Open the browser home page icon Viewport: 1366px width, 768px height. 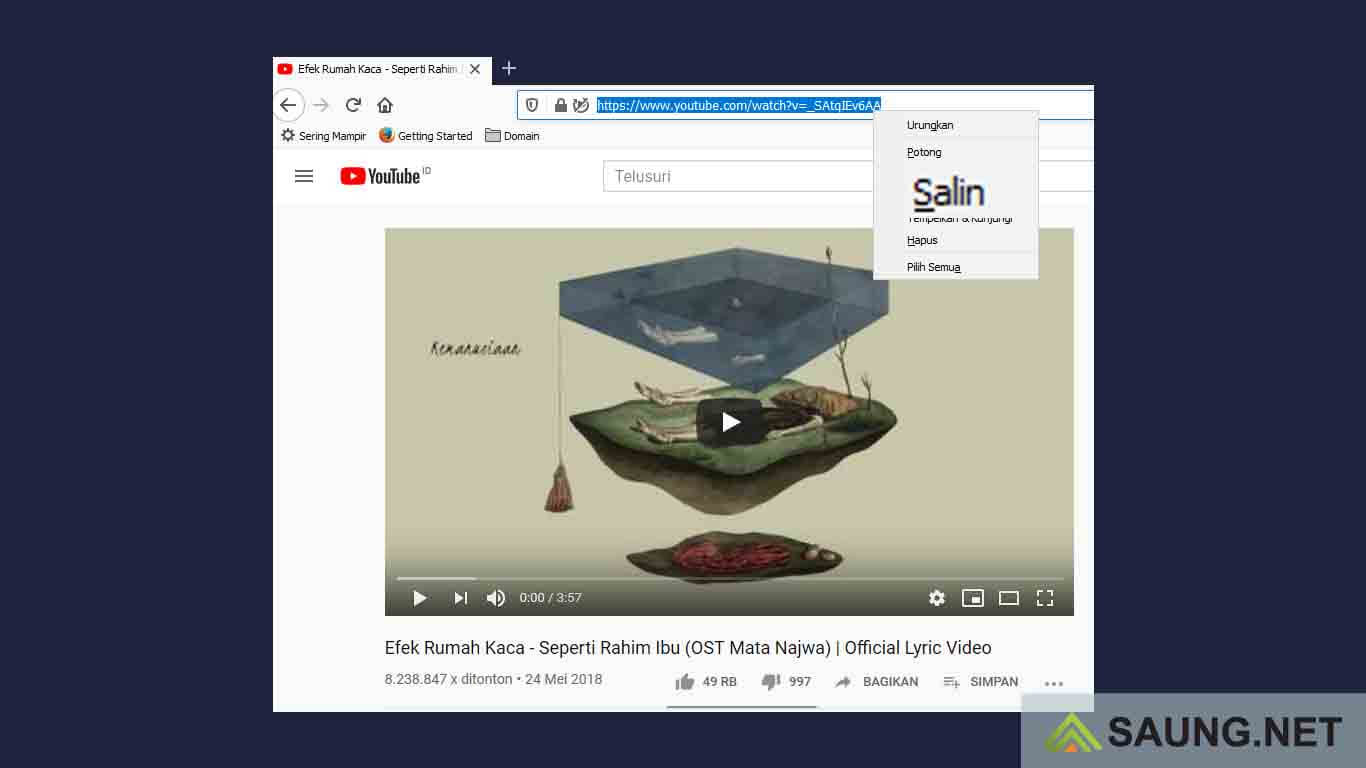coord(385,105)
